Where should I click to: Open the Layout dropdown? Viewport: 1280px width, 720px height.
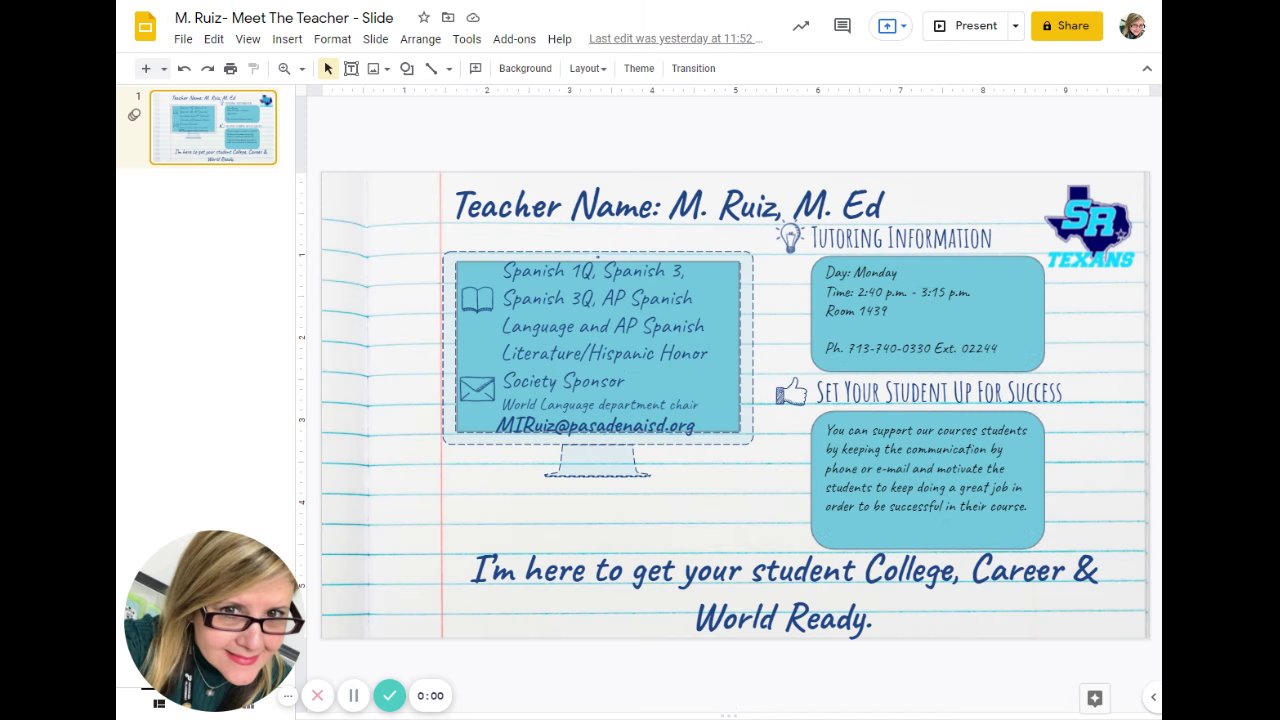tap(588, 69)
